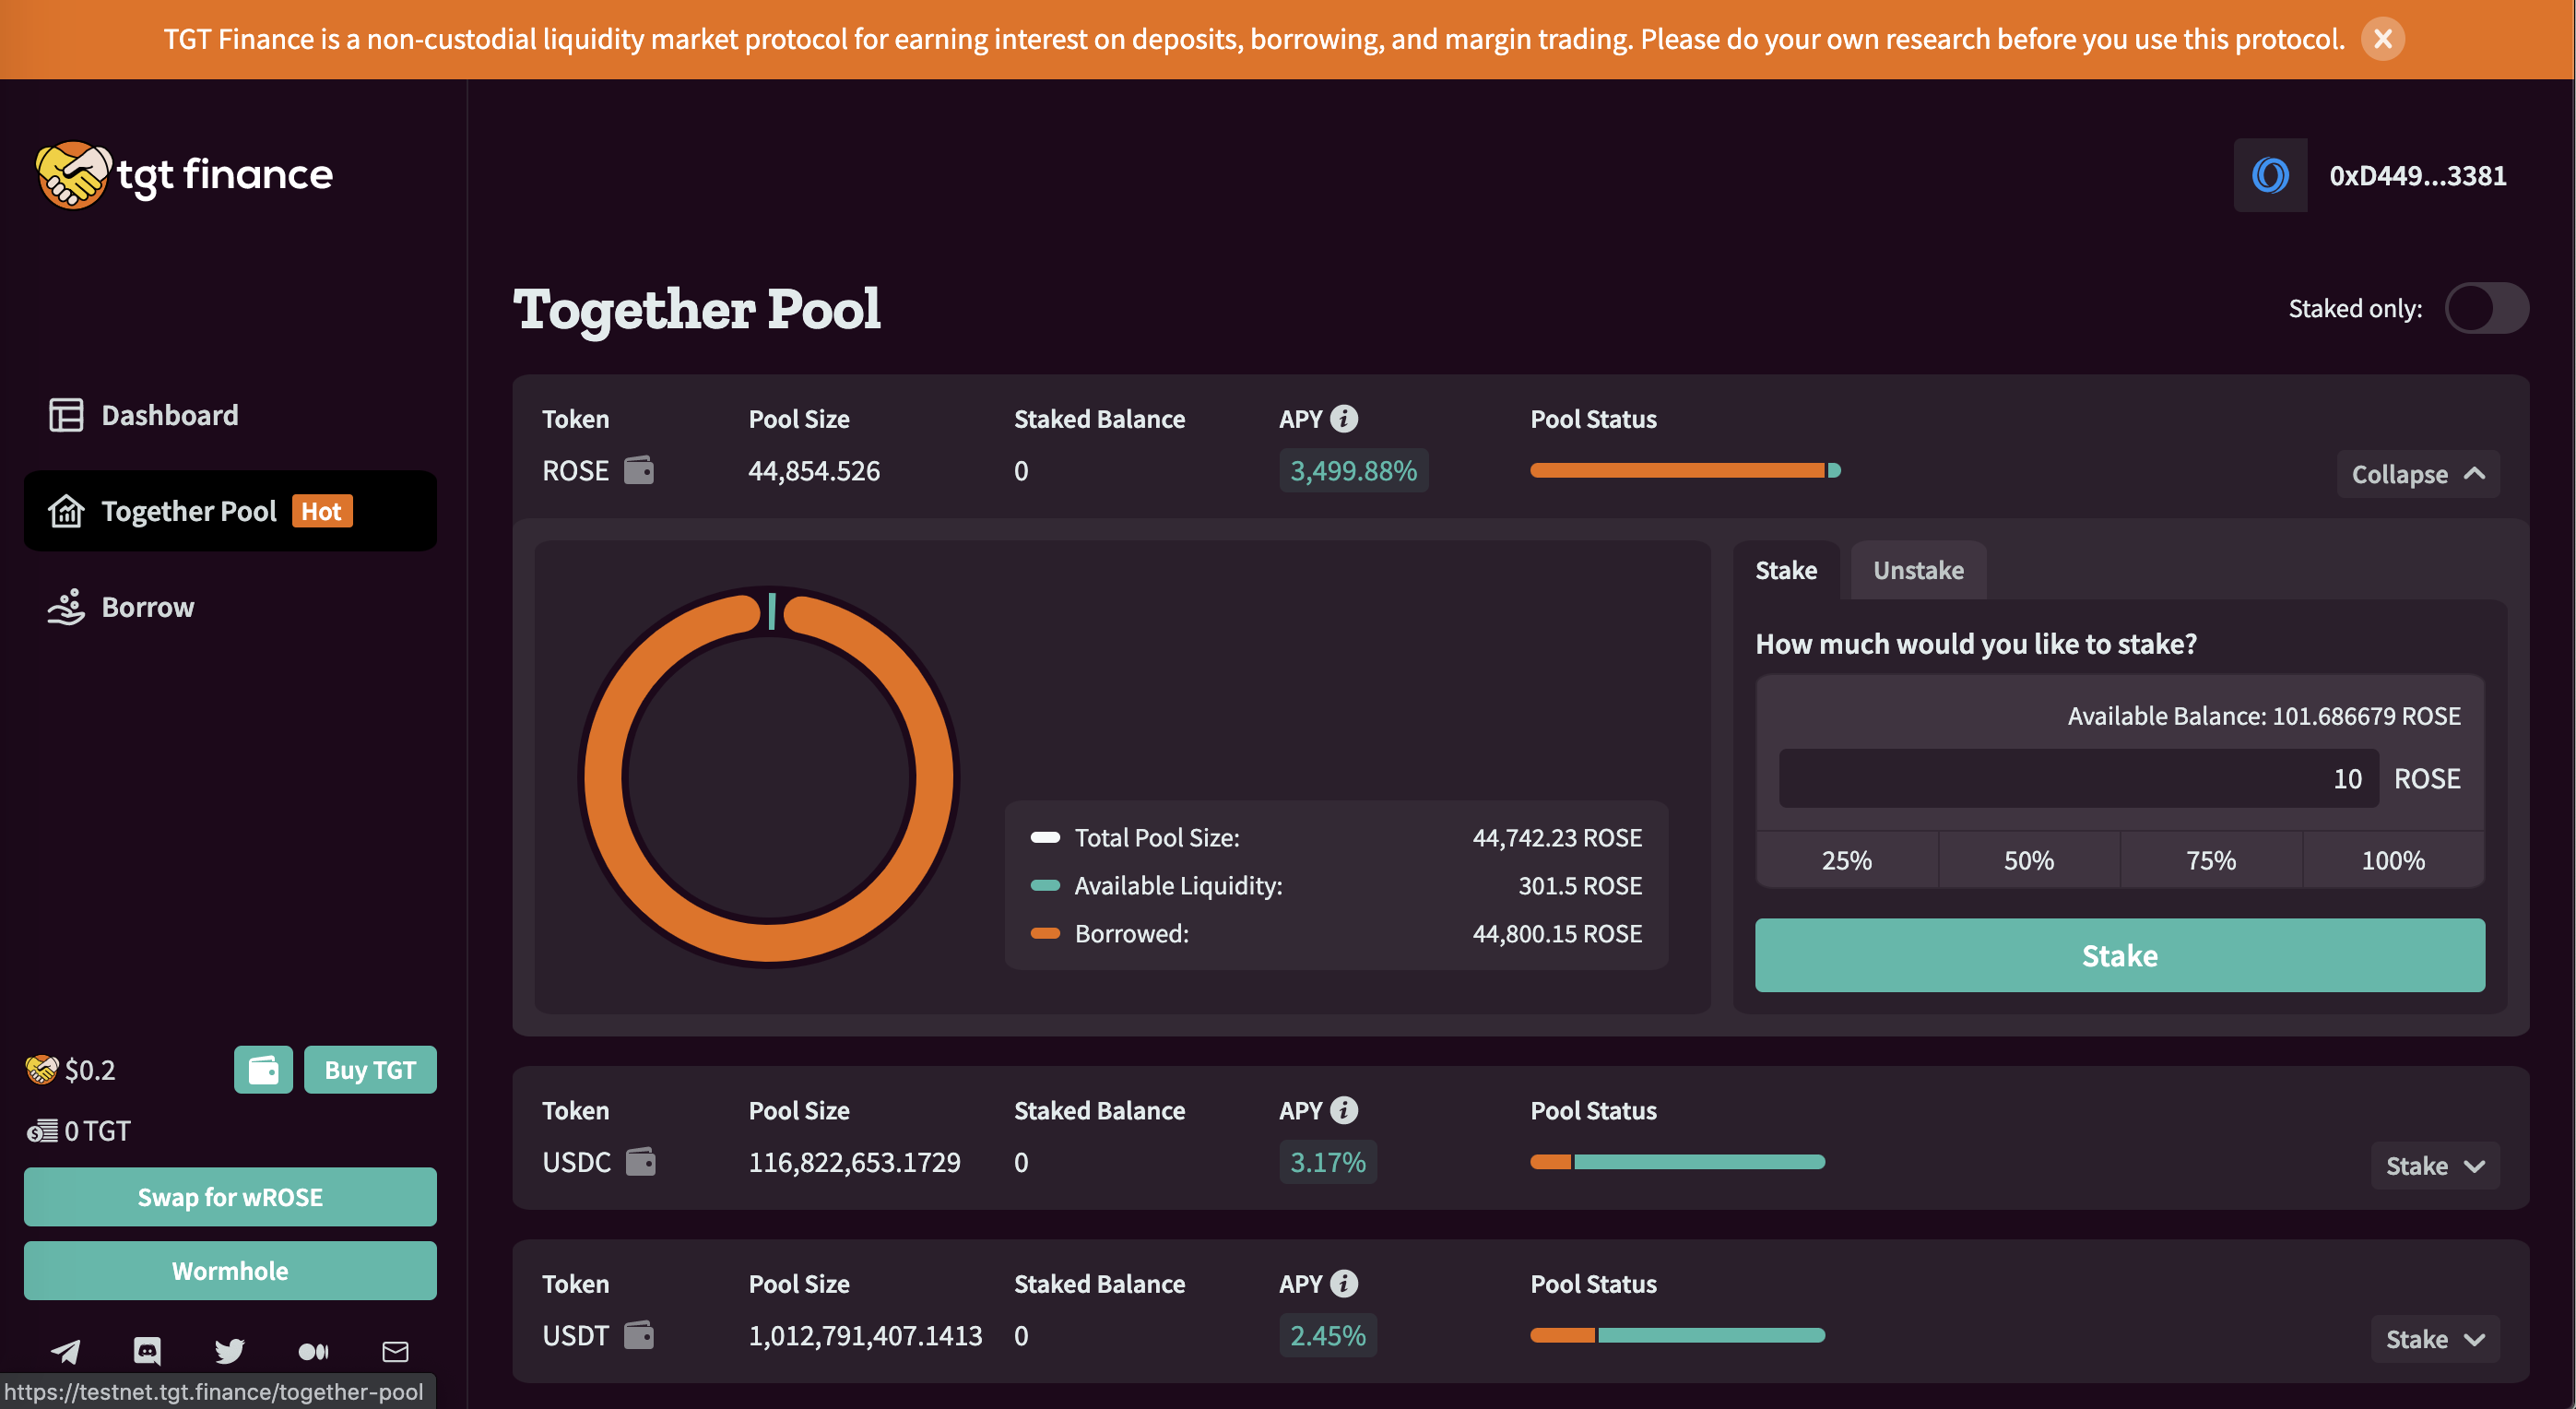Click the Telegram icon in sidebar footer
The width and height of the screenshot is (2576, 1409).
[x=66, y=1352]
